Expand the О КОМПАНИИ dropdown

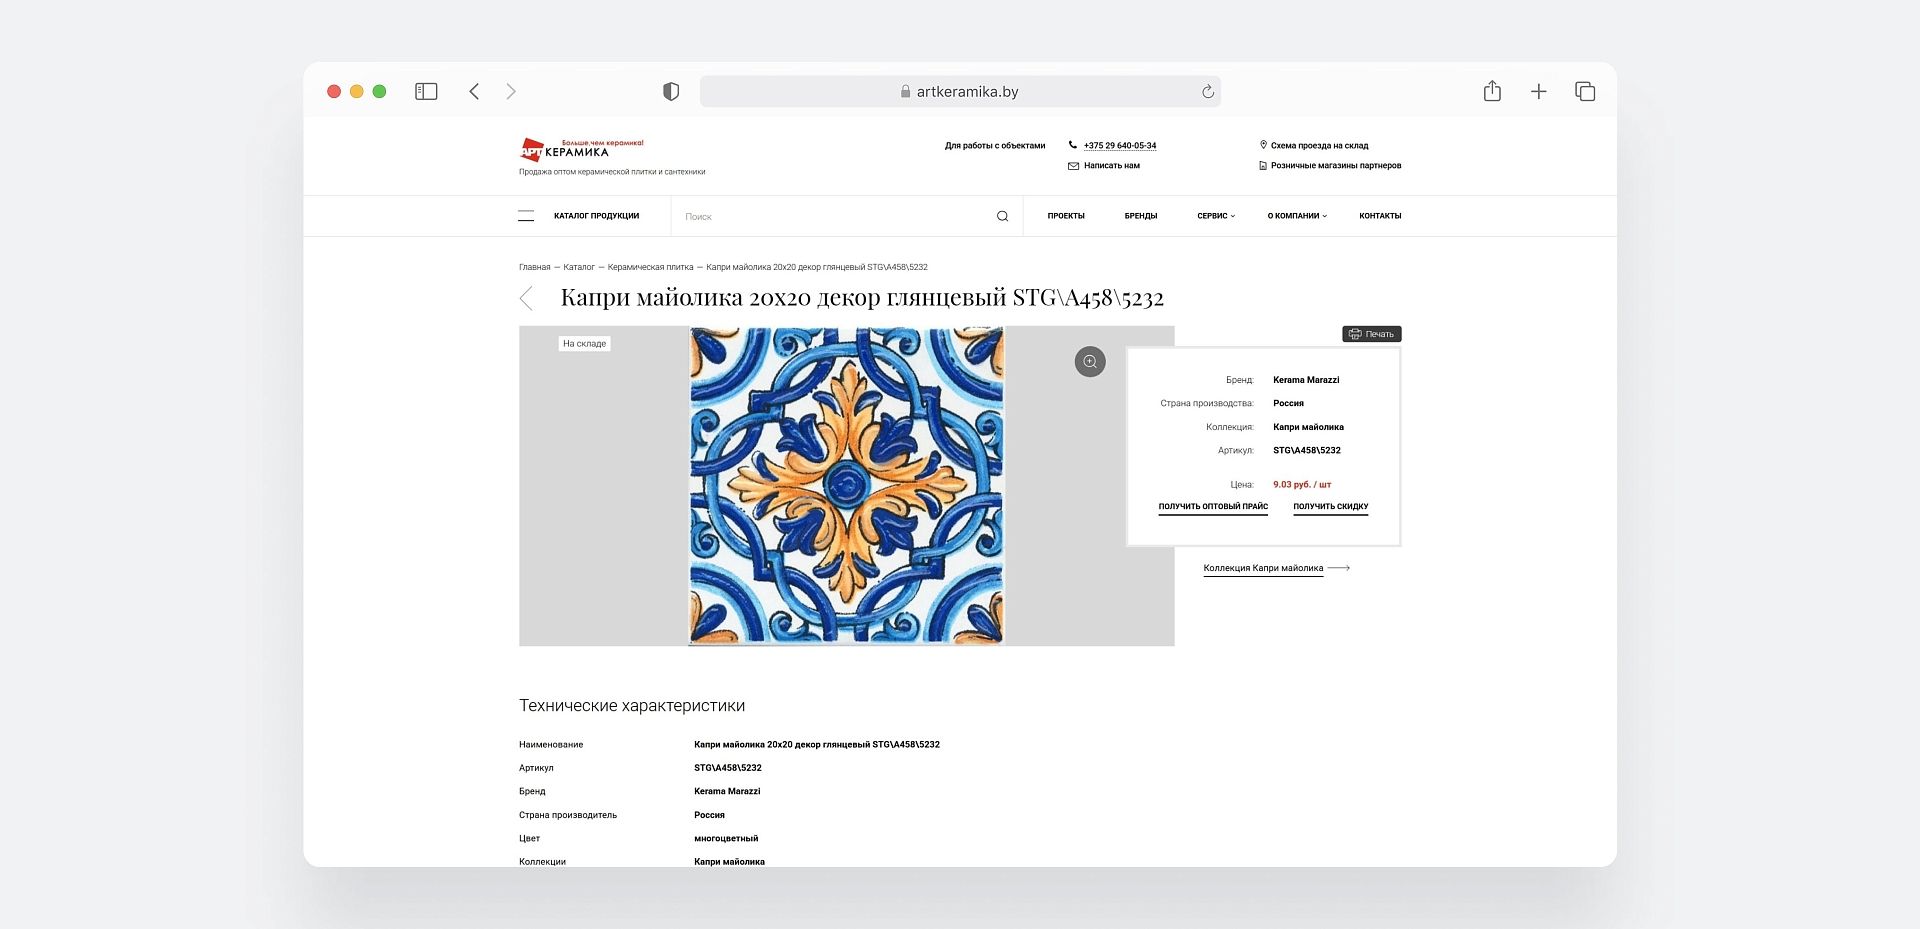(x=1297, y=216)
